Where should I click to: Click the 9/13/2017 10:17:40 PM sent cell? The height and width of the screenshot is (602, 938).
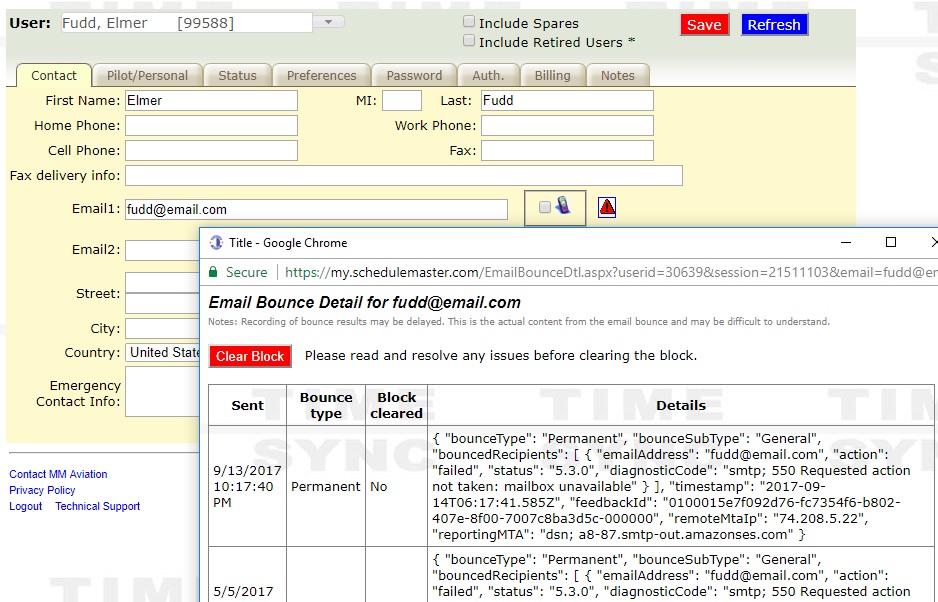pos(248,487)
